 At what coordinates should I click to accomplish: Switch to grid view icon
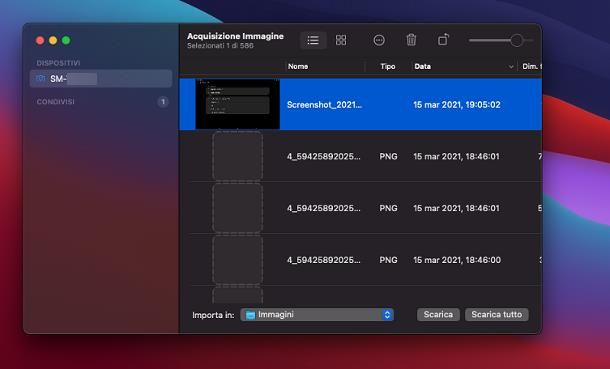pyautogui.click(x=341, y=40)
